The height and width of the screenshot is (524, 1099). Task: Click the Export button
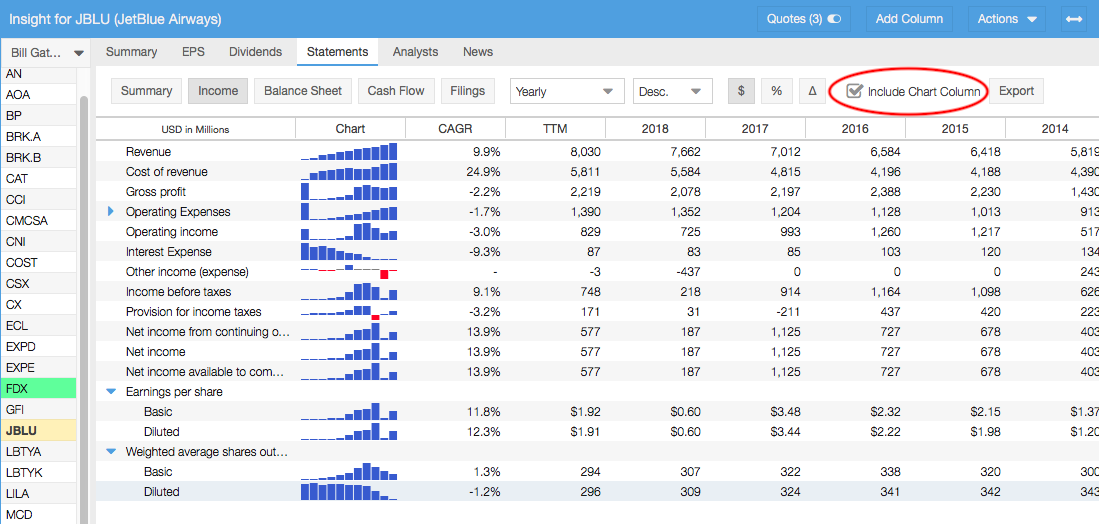tap(1016, 91)
